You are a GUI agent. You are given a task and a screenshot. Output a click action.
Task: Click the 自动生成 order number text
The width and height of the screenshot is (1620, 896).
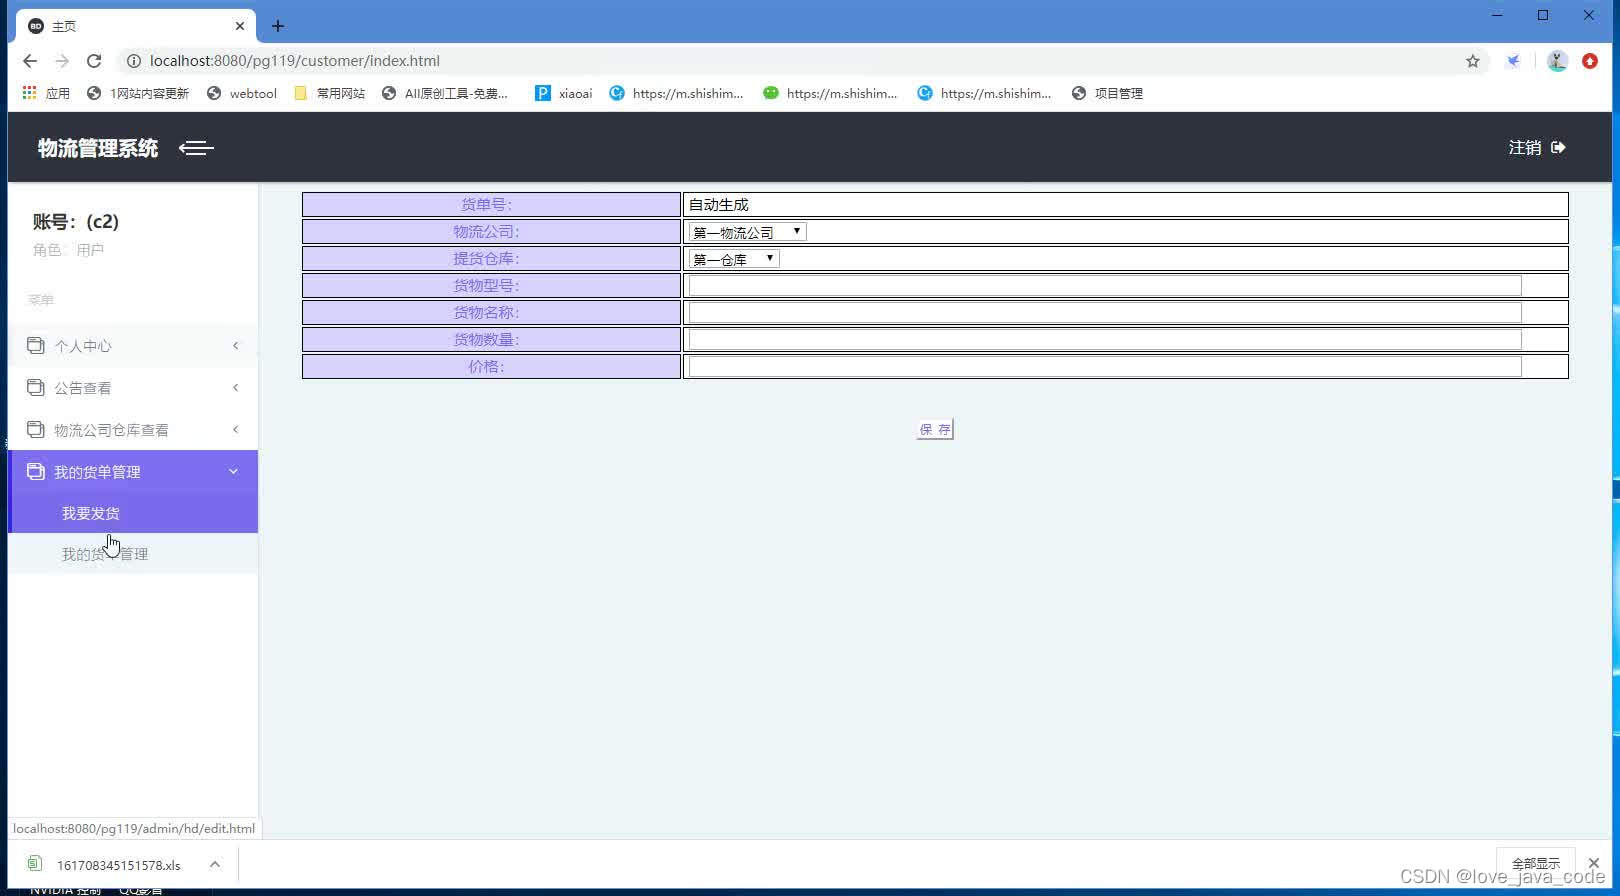pos(718,205)
